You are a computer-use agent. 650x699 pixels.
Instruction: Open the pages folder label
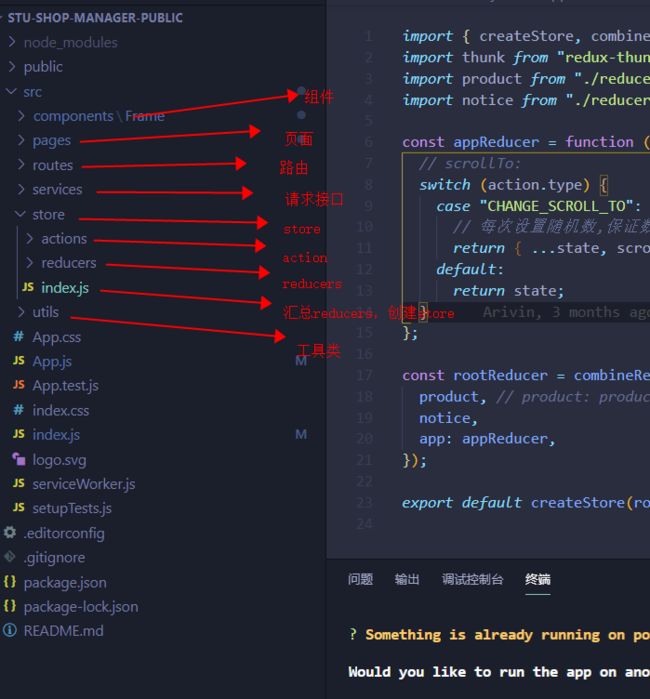coord(52,141)
